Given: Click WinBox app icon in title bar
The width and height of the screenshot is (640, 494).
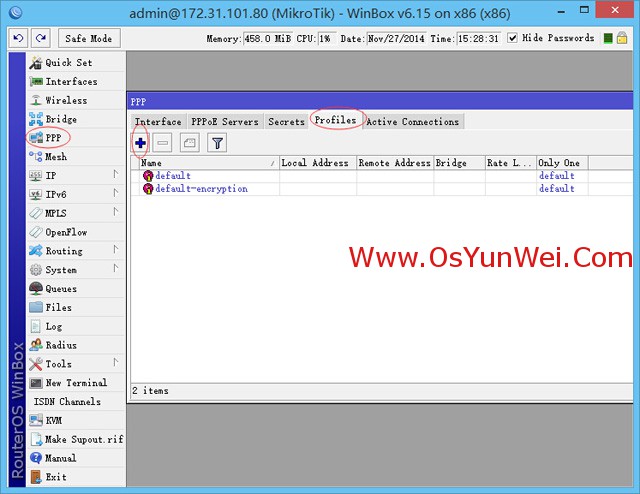Looking at the screenshot, I should tap(15, 13).
